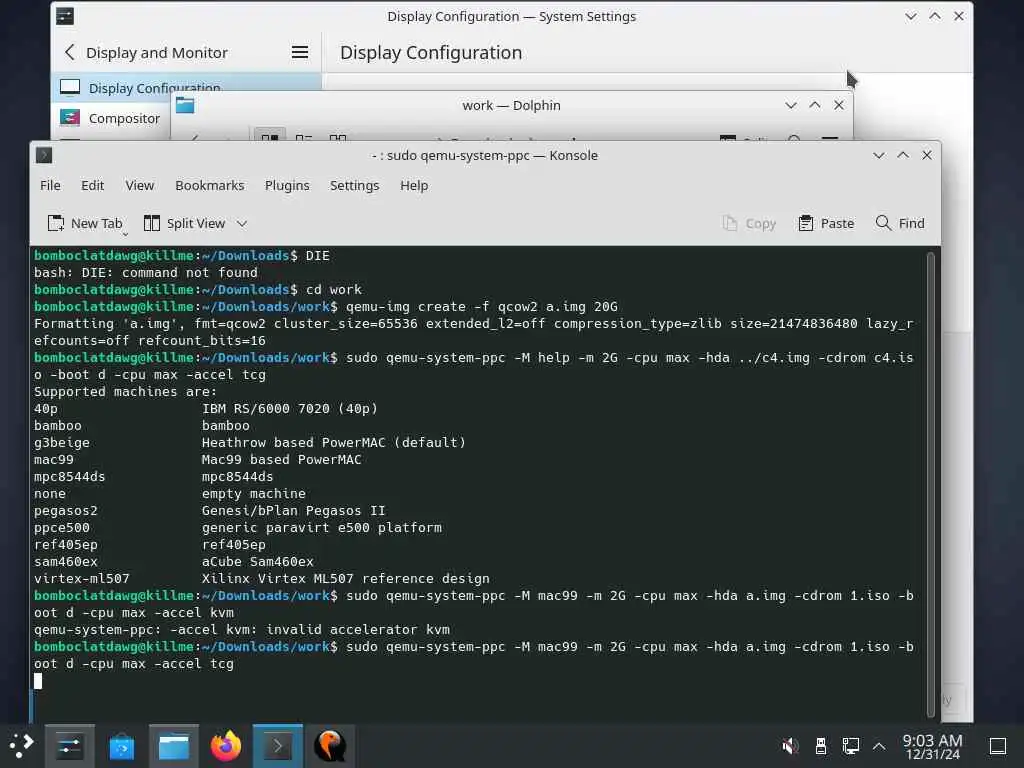Click the Konsole vertical scrollbar

point(931,483)
